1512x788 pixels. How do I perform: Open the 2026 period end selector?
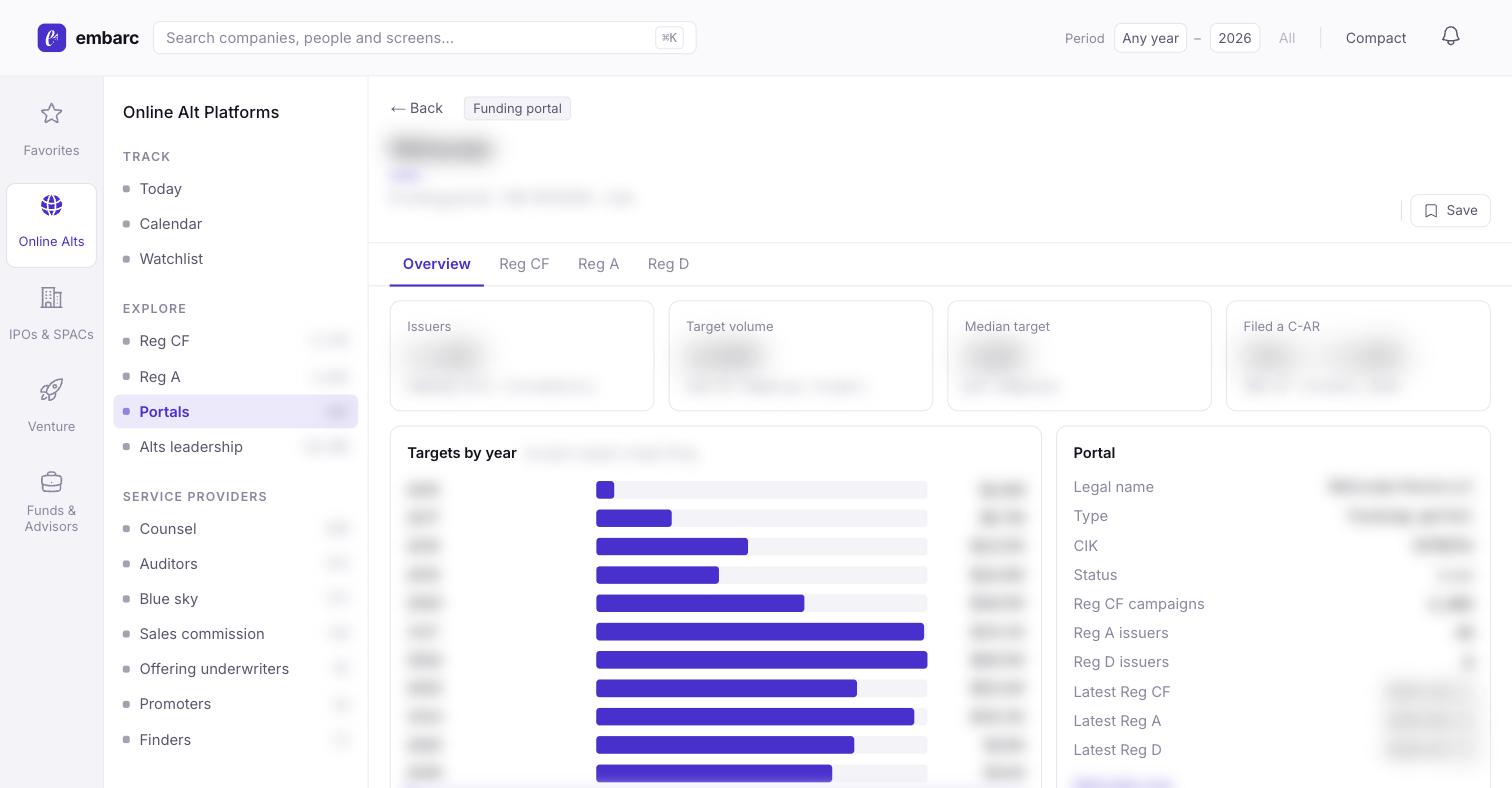click(1234, 38)
